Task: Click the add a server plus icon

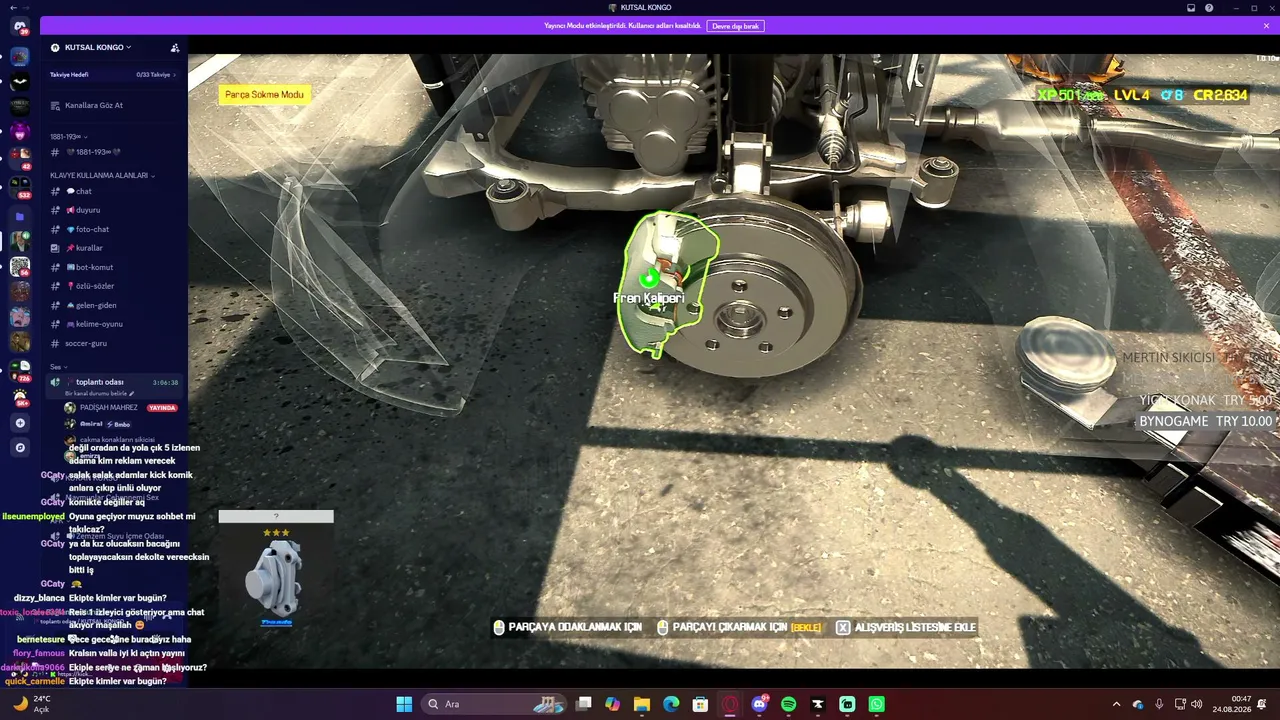Action: [x=20, y=423]
